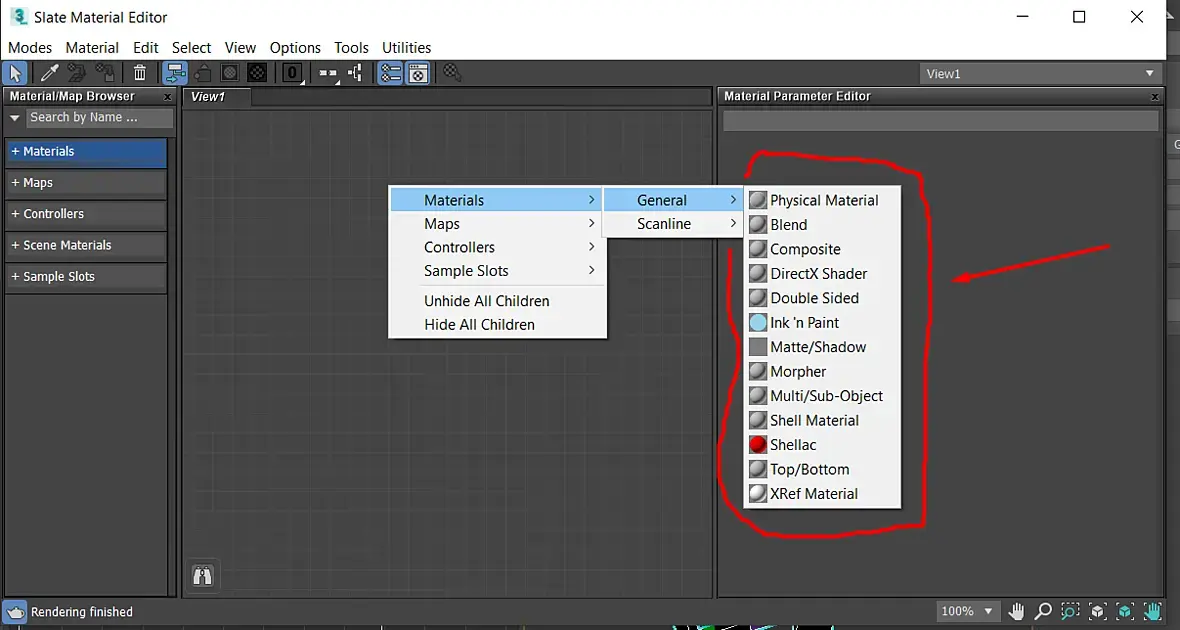
Task: Click Assign Material to Selection icon
Action: (x=105, y=73)
